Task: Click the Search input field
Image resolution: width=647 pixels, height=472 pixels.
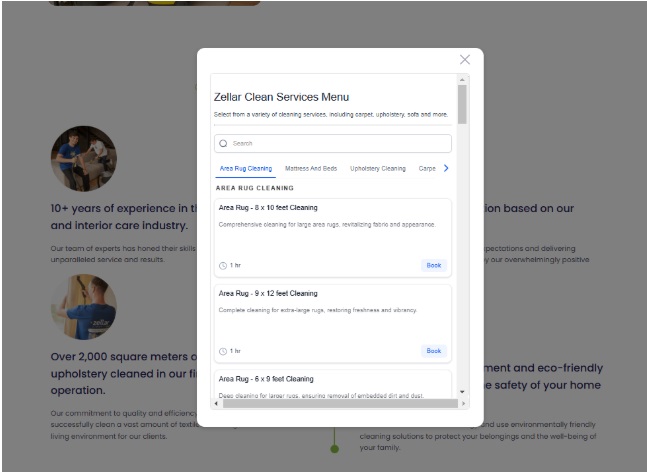Action: tap(333, 144)
